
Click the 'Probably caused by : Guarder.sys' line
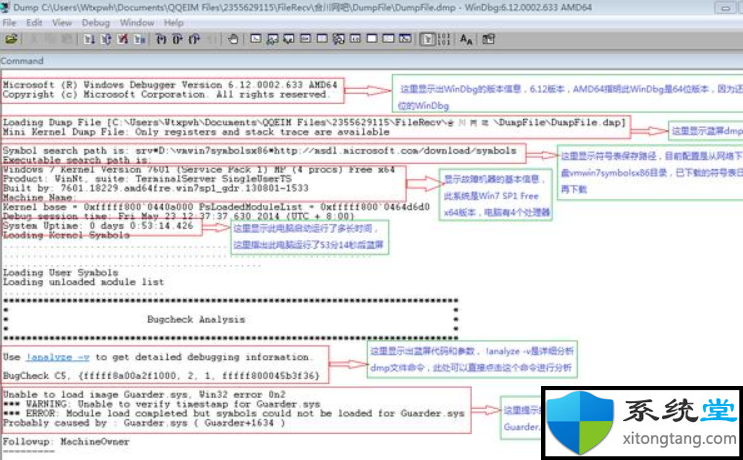144,423
